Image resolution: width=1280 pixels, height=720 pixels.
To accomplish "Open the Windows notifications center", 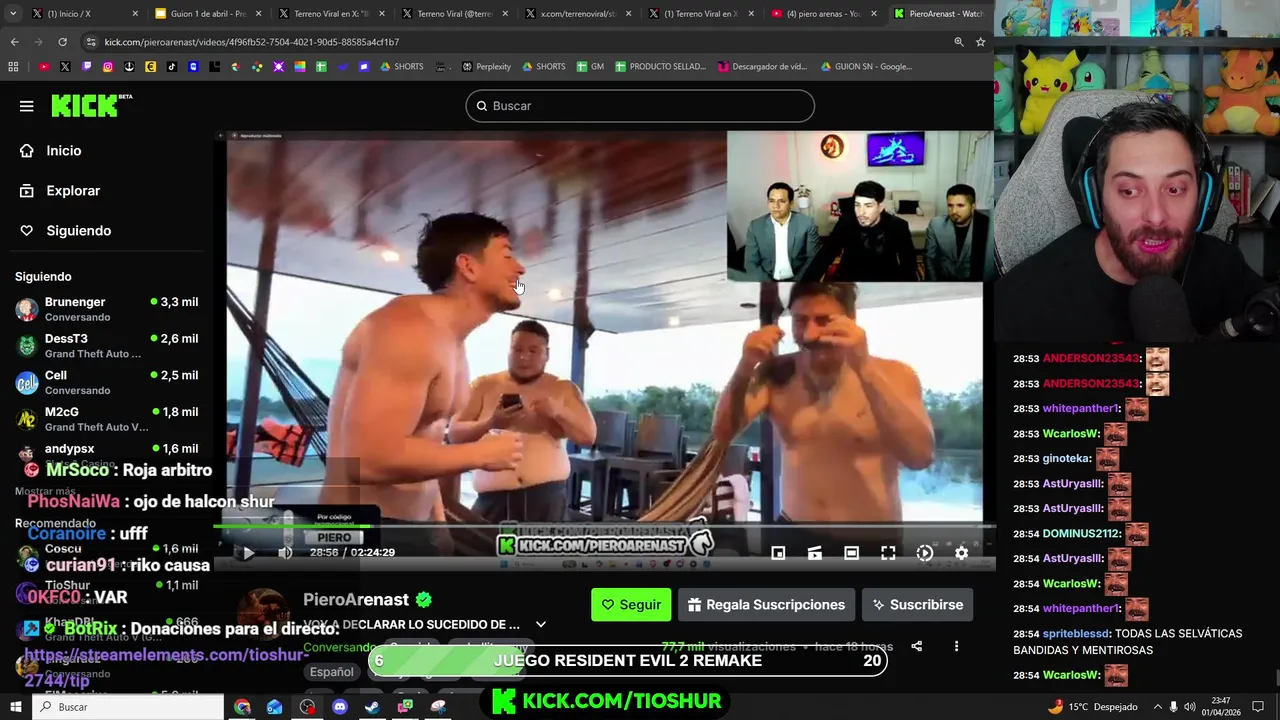I will click(1259, 707).
